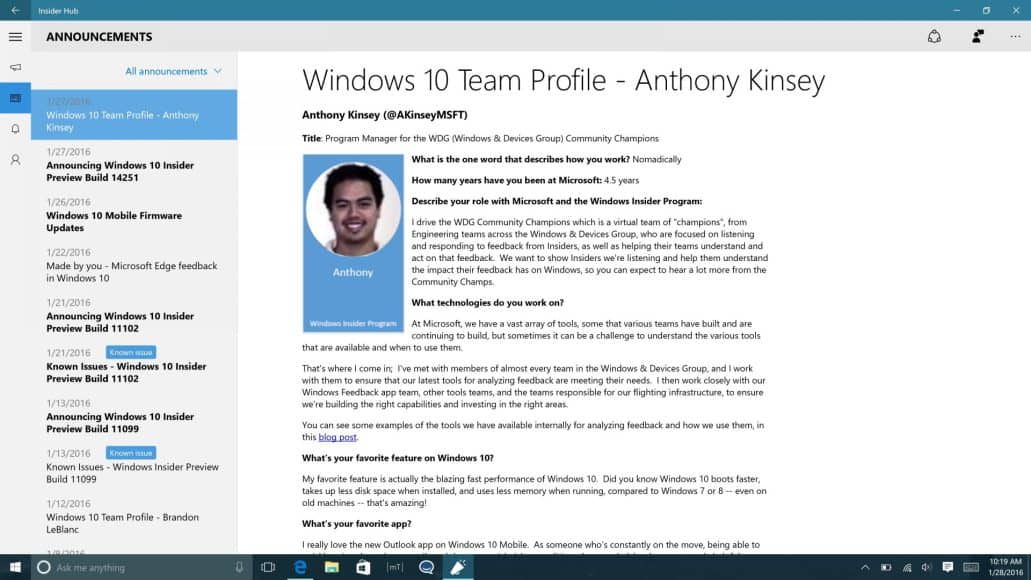Open File Explorer from the taskbar
Image resolution: width=1031 pixels, height=580 pixels.
click(x=331, y=567)
